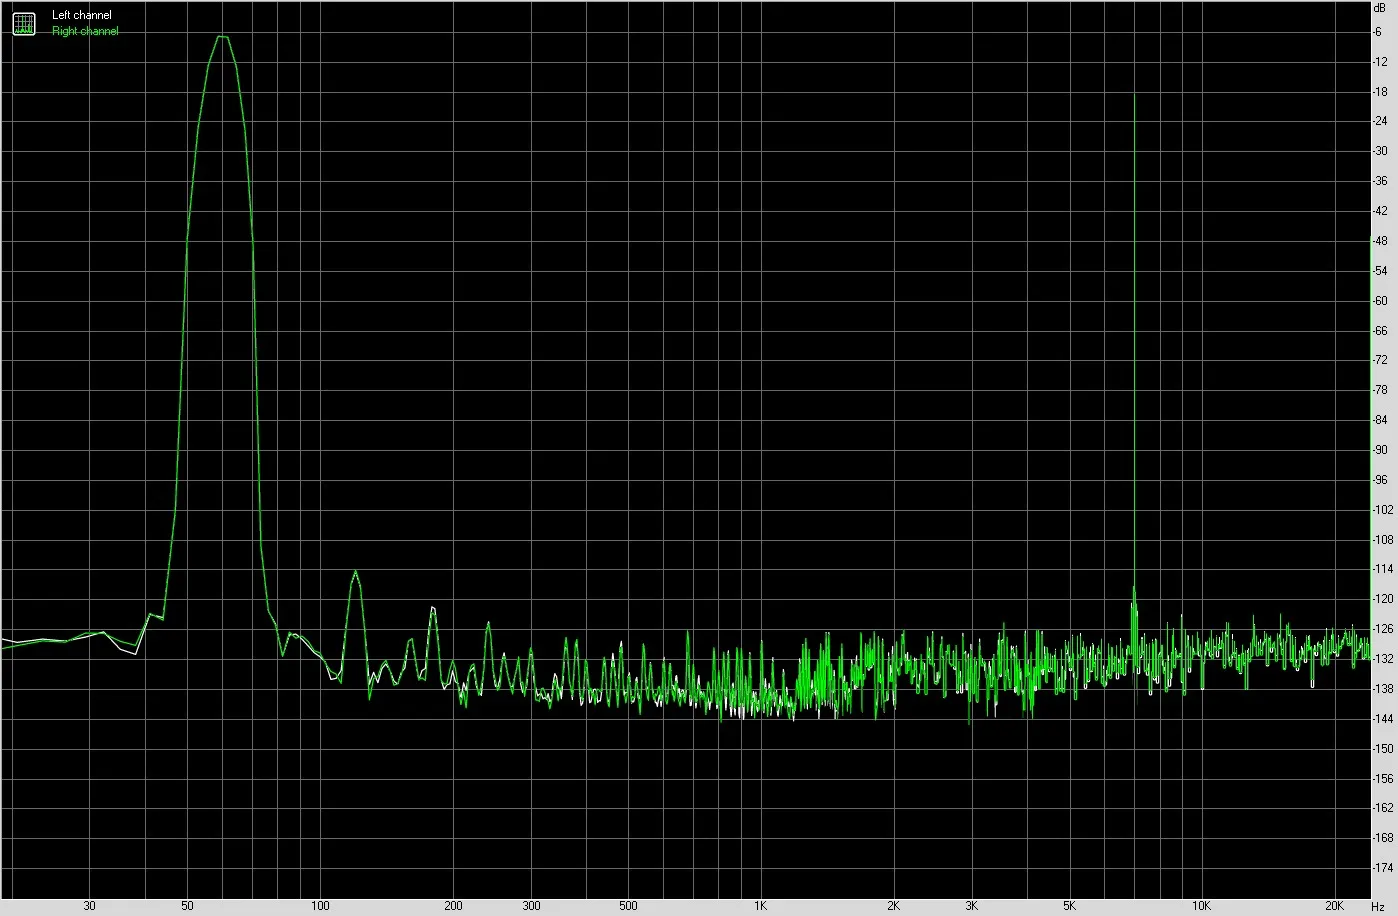Click the -174 dB axis value
The height and width of the screenshot is (916, 1398).
pyautogui.click(x=1383, y=868)
